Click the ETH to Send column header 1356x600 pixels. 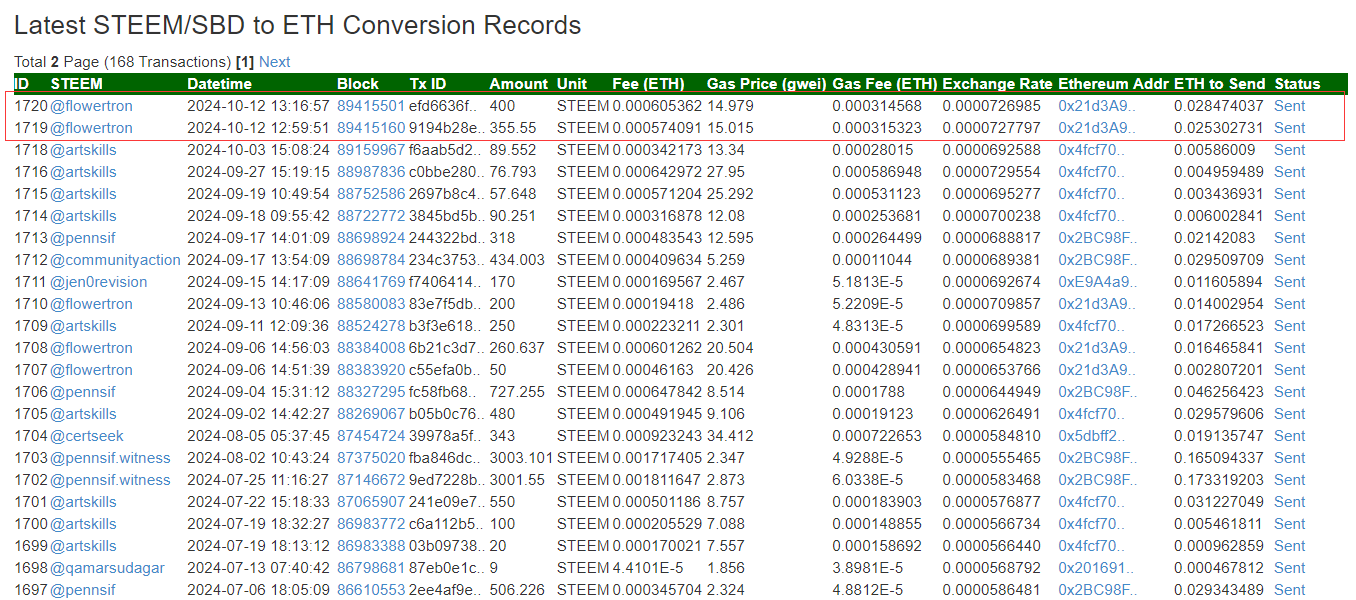point(1219,84)
